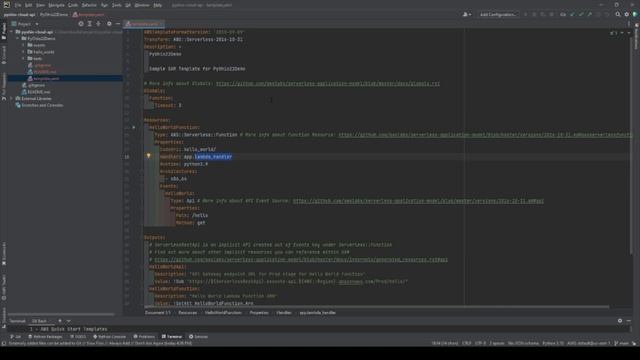Open the Python Packages tool window
640x360 pixels.
(x=45, y=337)
